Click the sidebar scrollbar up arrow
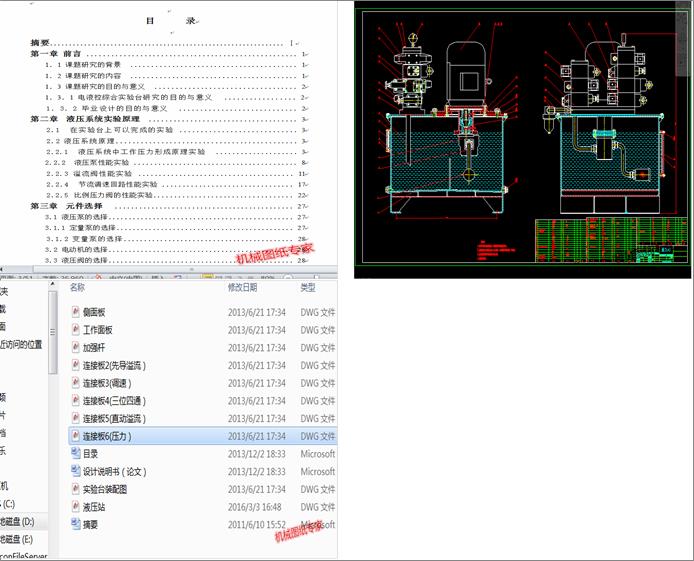The height and width of the screenshot is (561, 694). point(53,284)
